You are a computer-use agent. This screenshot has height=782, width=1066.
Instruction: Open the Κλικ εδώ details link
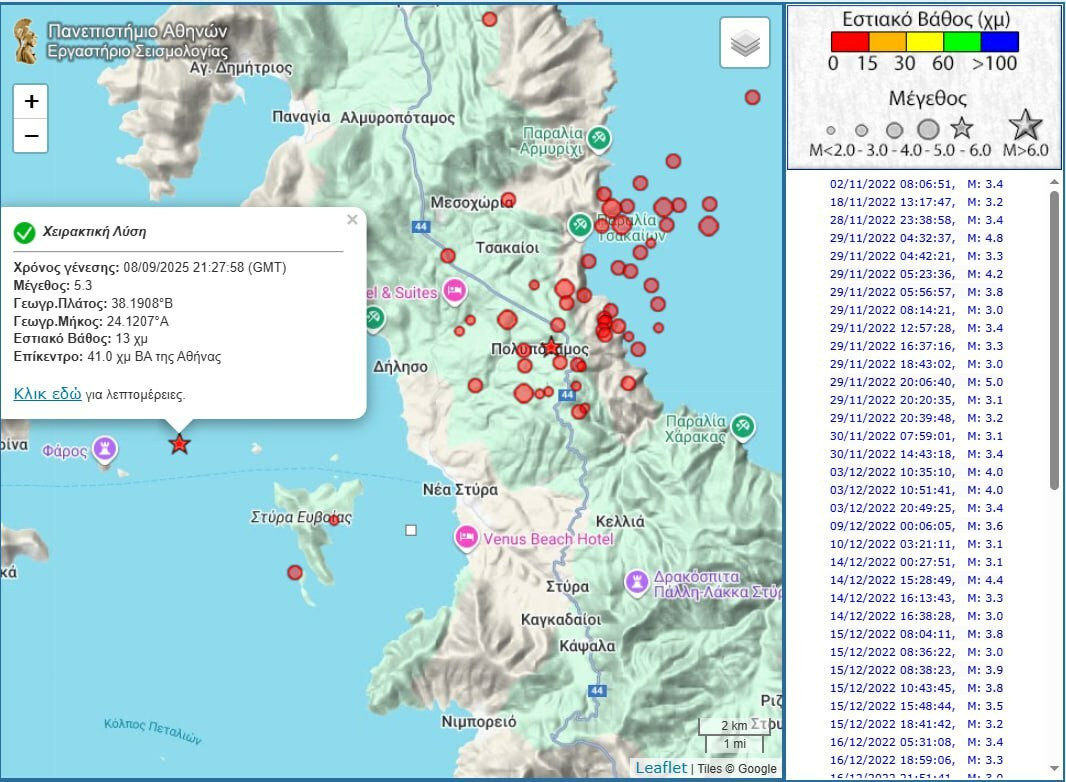point(47,394)
